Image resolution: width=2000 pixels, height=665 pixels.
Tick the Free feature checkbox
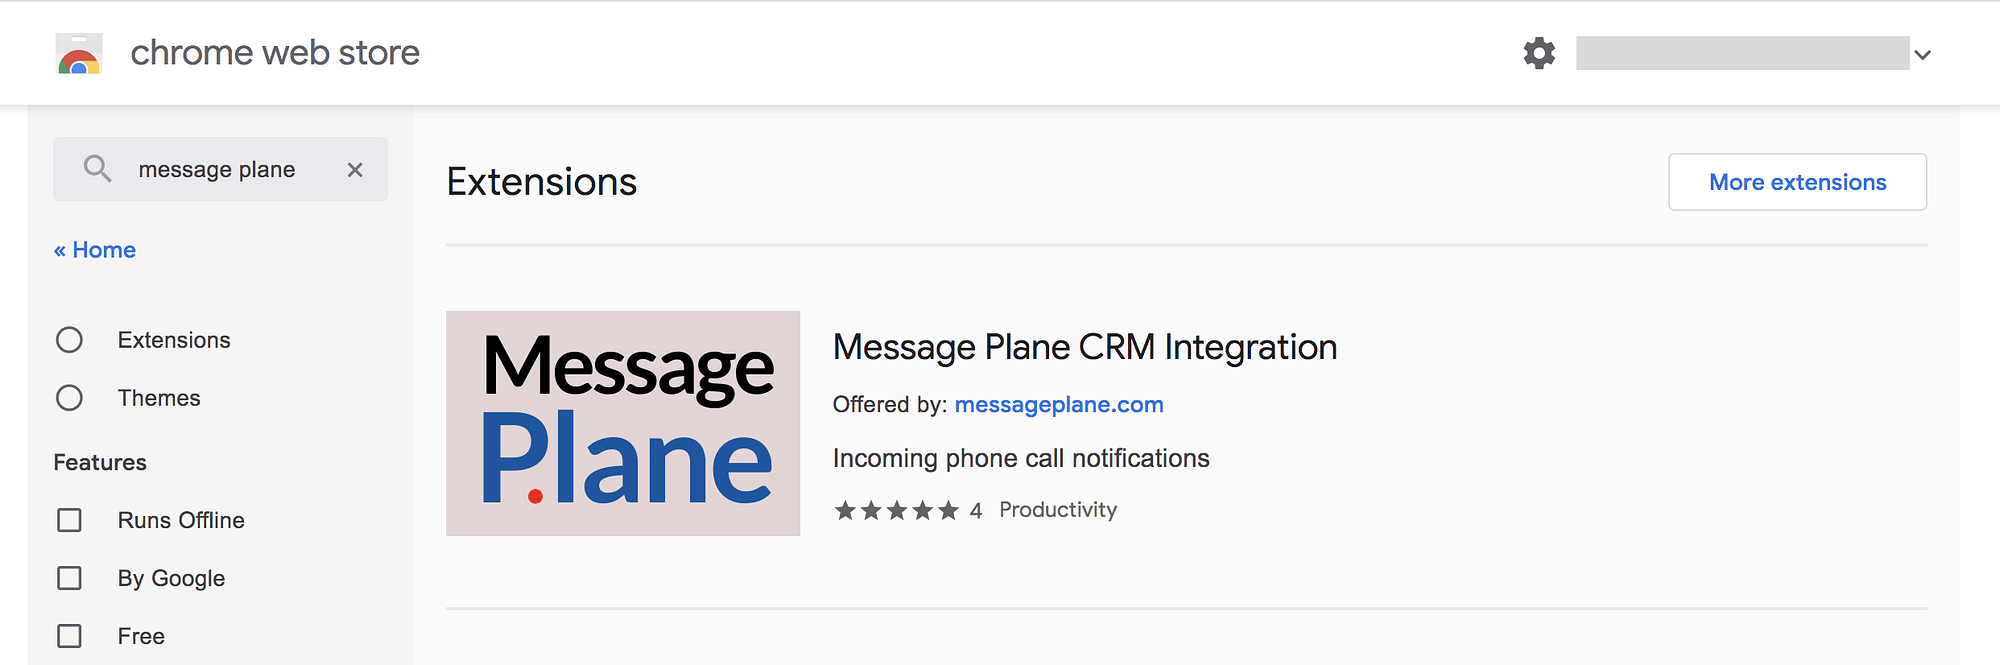coord(69,636)
